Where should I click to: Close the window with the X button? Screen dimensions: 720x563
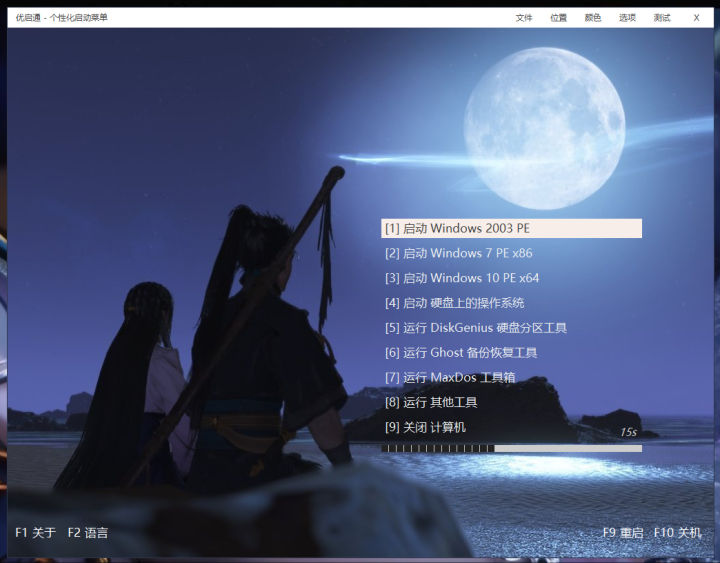click(x=696, y=18)
